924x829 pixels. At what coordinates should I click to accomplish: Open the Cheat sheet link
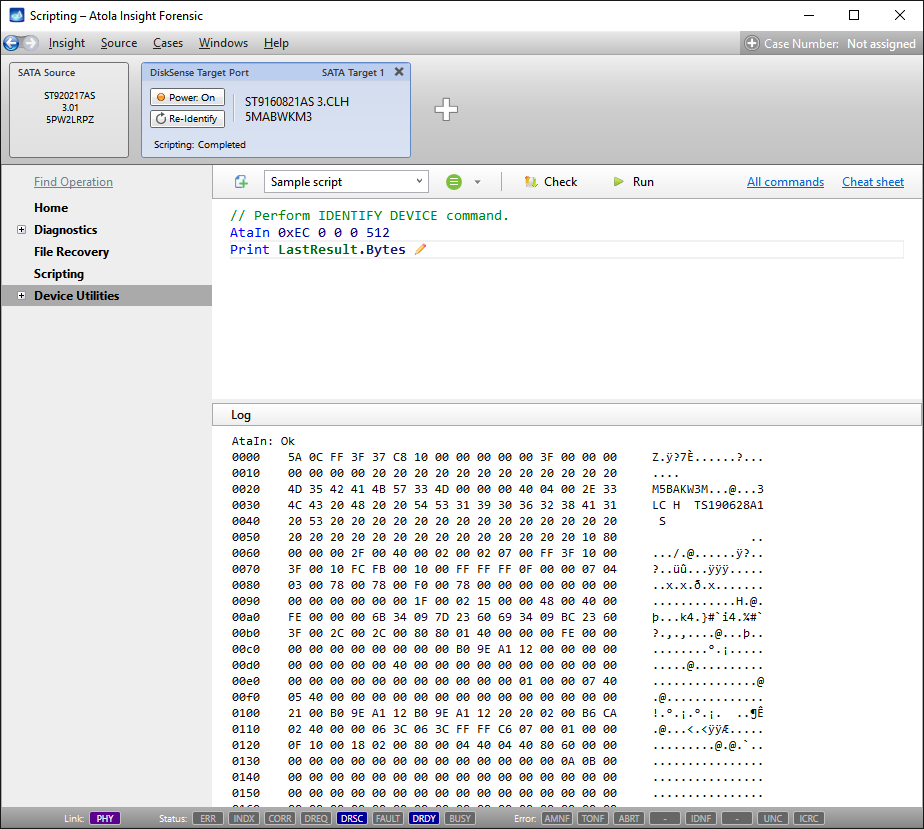pos(873,182)
